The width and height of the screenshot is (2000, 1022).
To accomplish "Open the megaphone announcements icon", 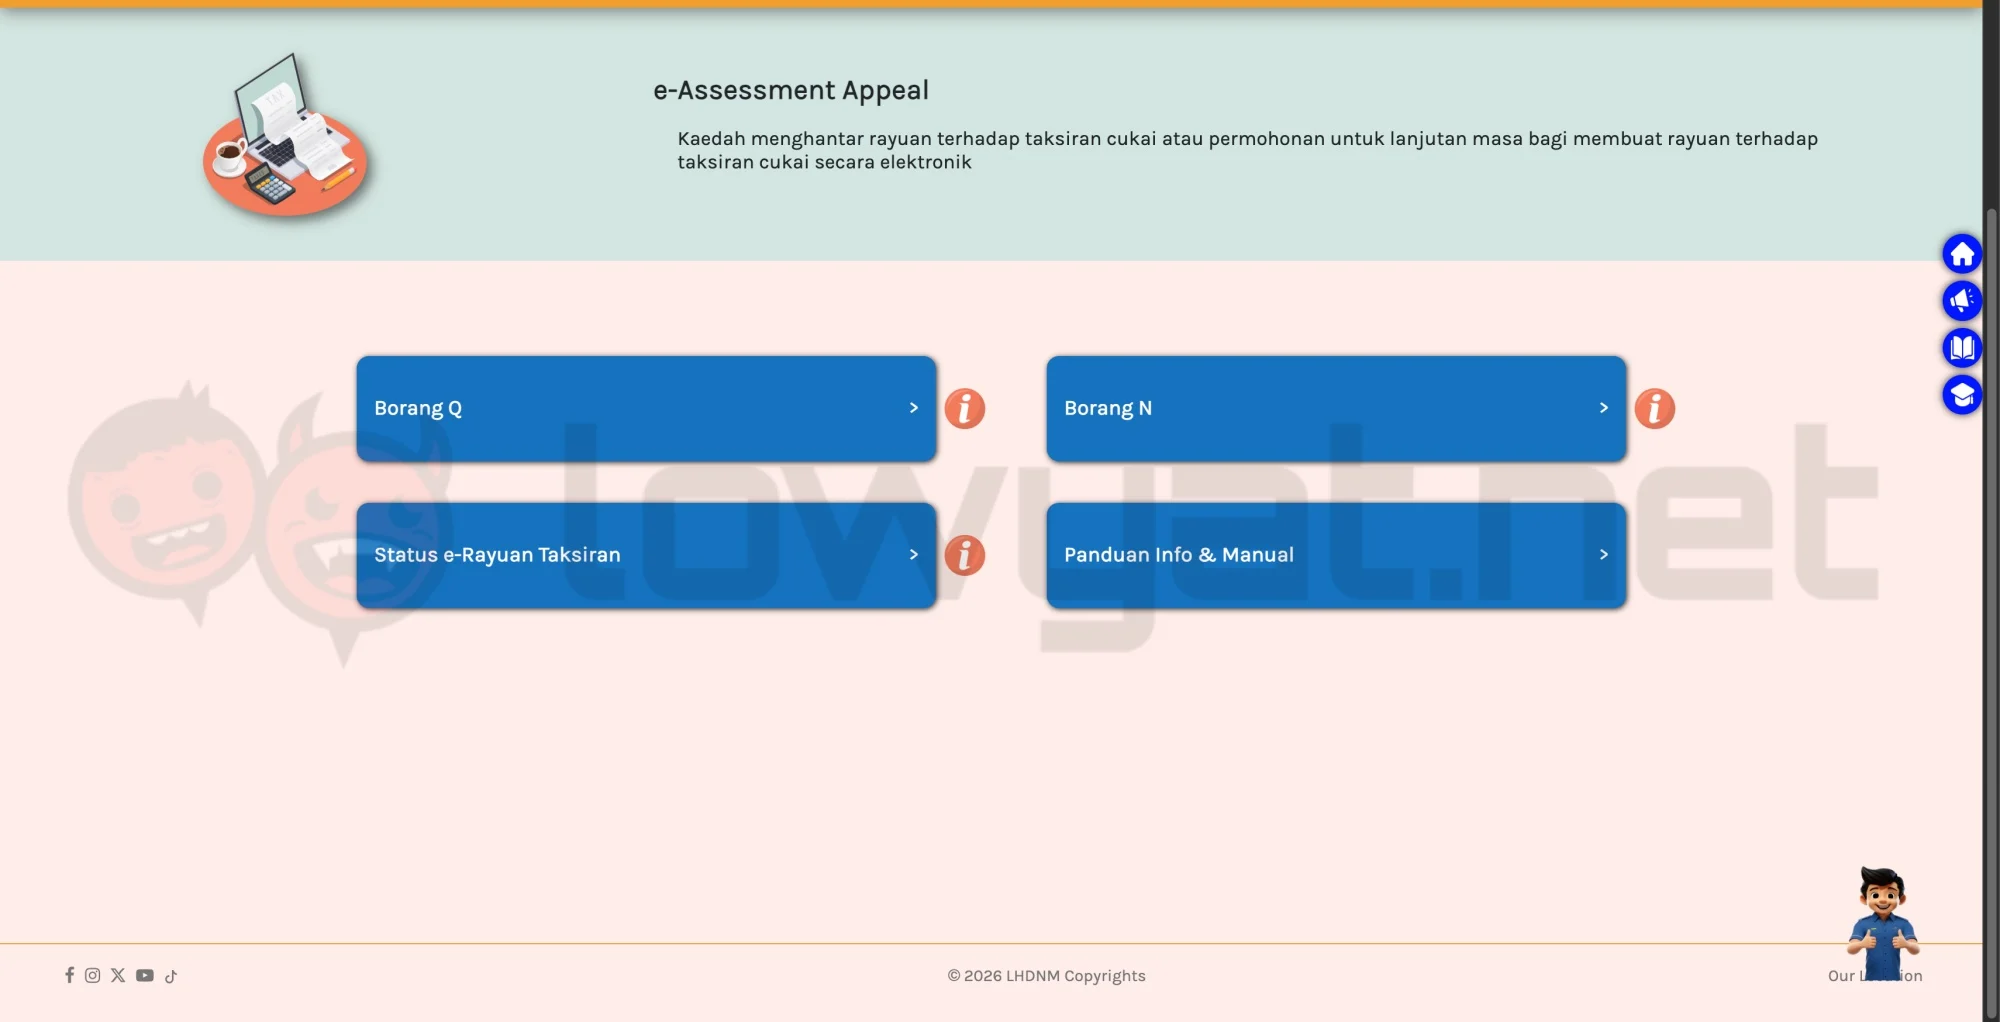I will [x=1962, y=300].
